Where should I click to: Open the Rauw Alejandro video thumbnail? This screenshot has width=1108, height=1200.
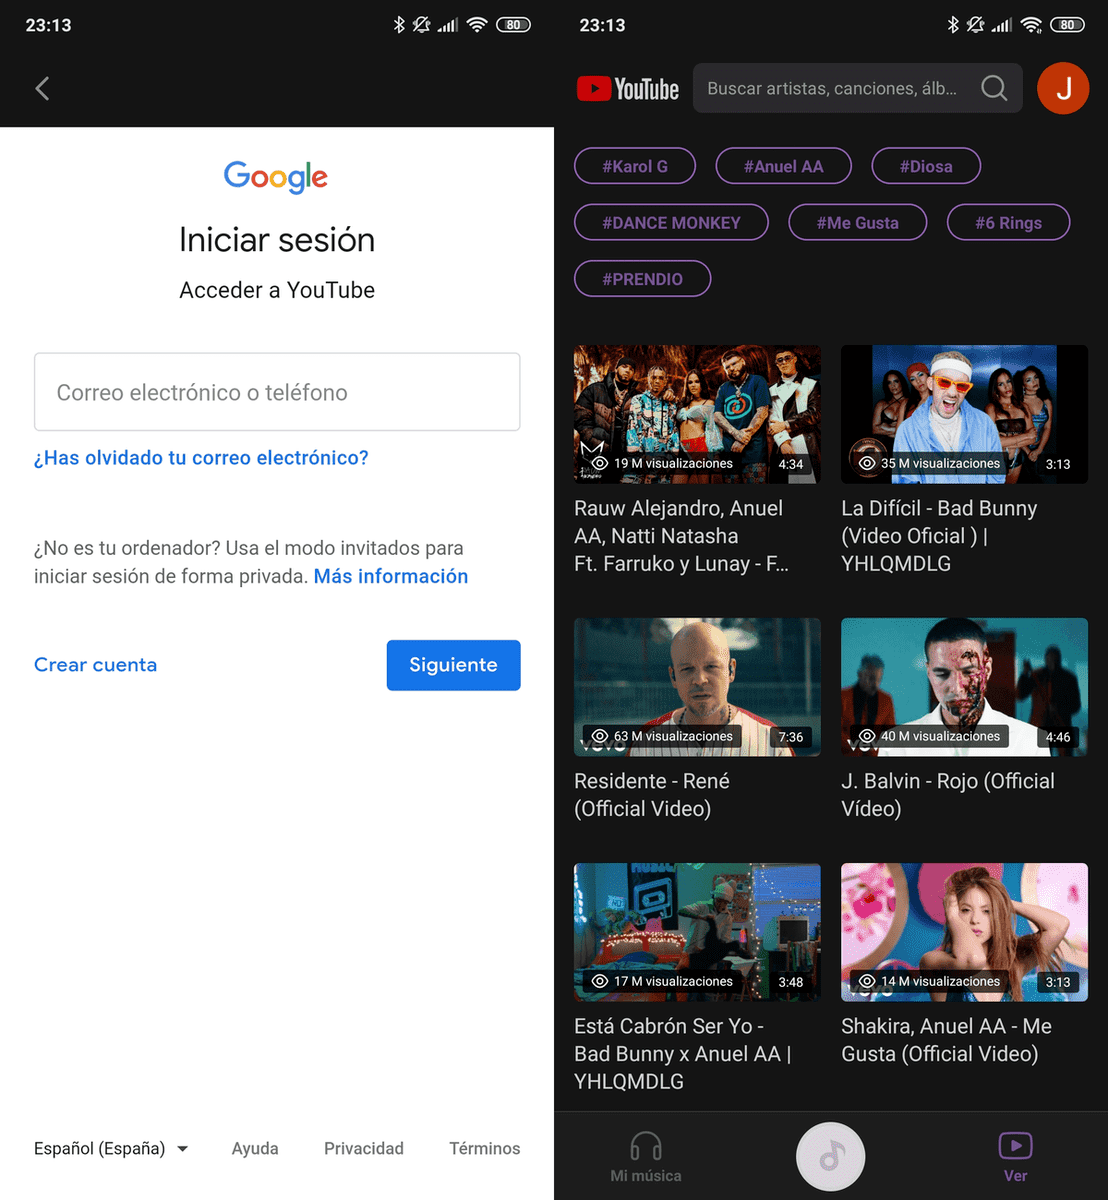(697, 415)
